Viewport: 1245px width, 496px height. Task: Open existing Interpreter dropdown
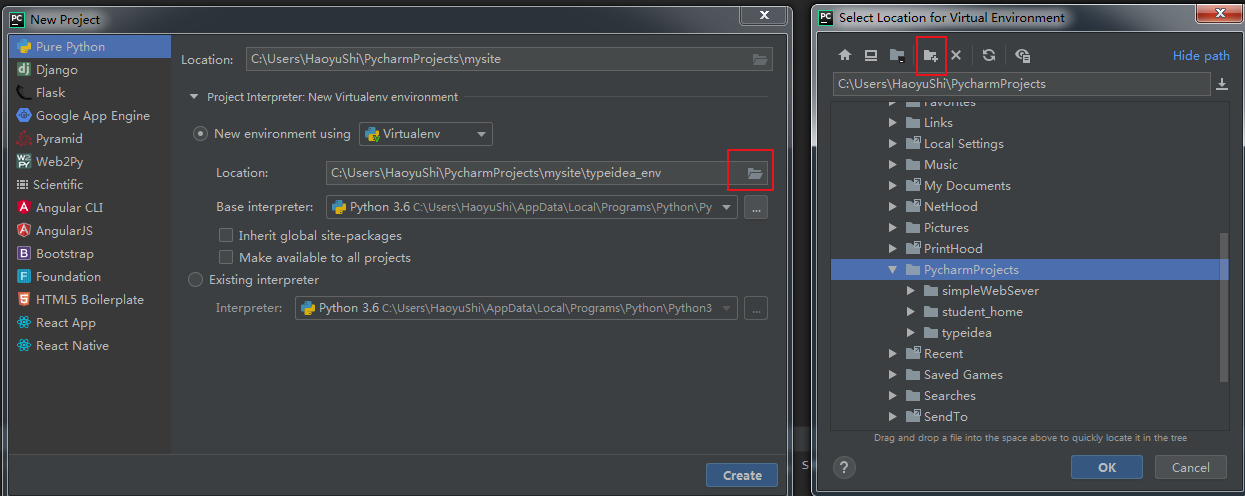tap(516, 308)
